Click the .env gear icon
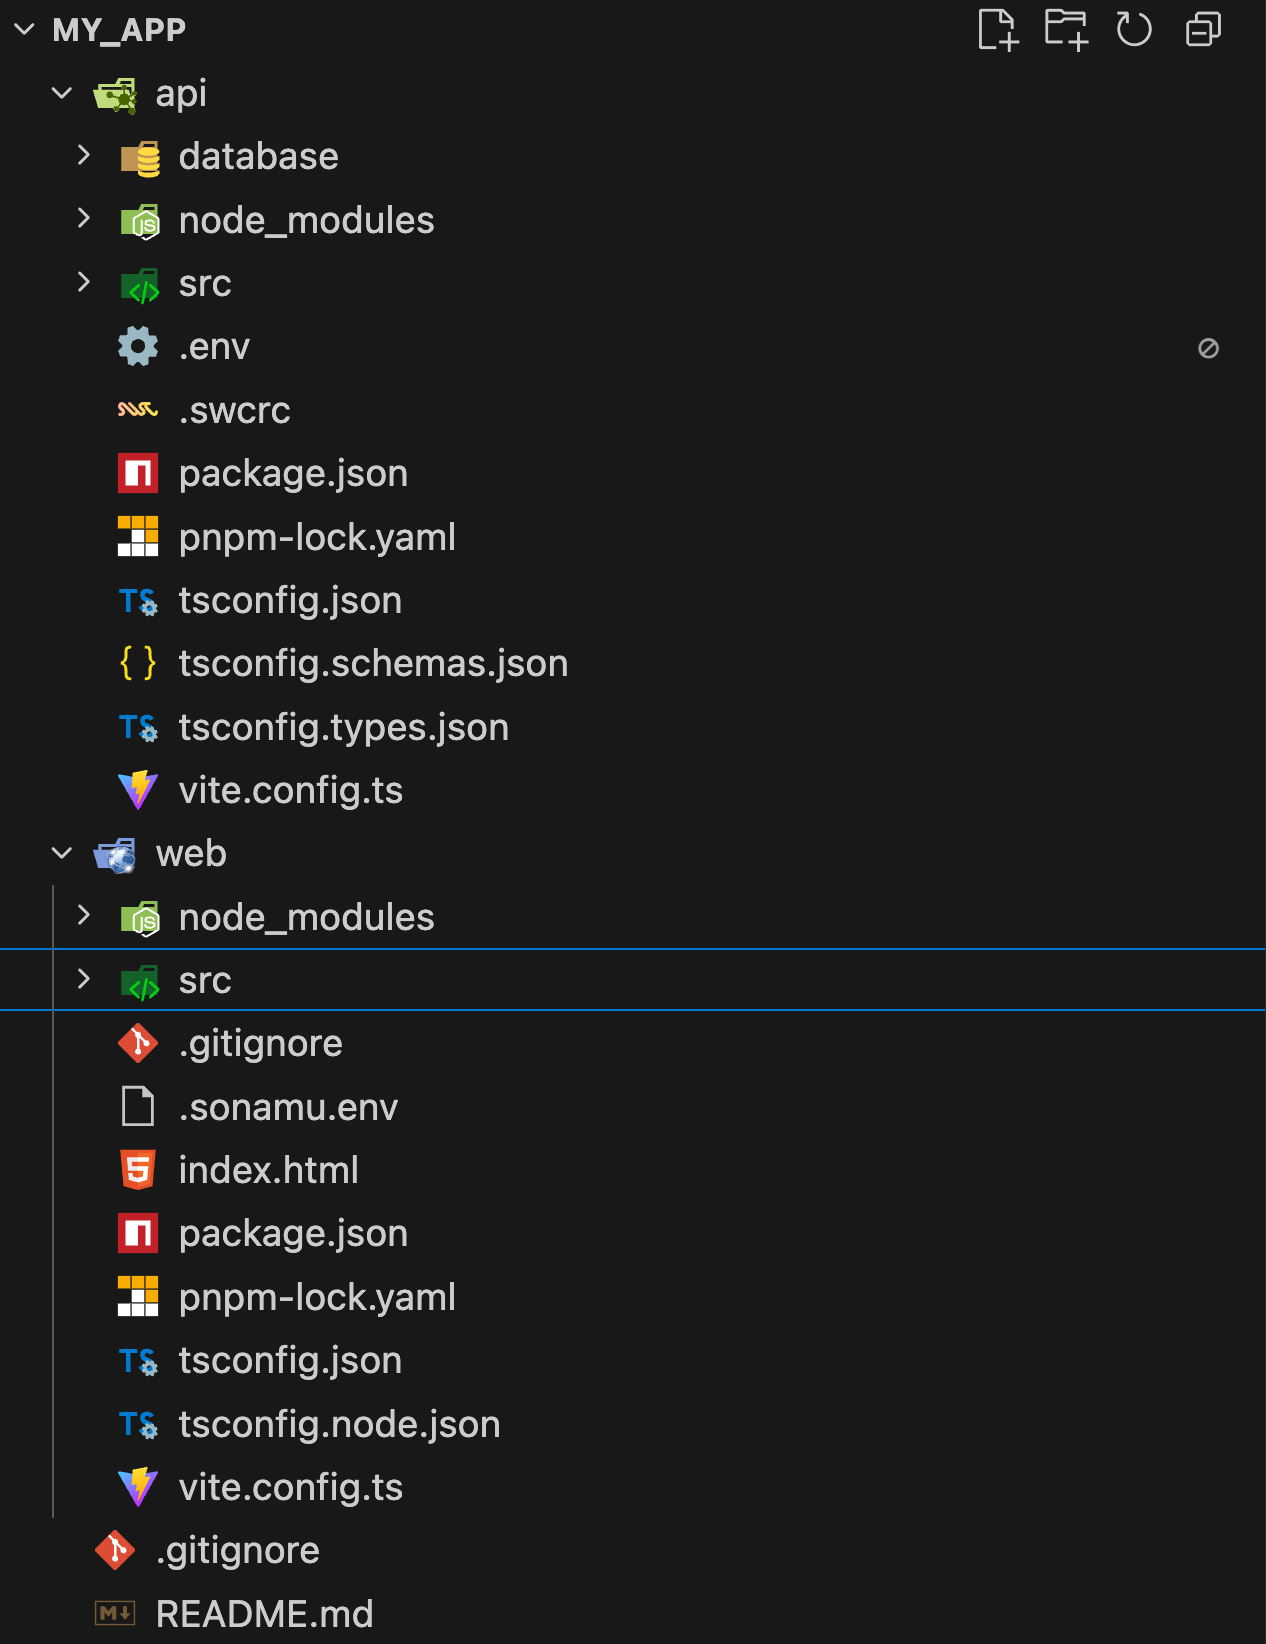Viewport: 1266px width, 1644px height. 138,346
